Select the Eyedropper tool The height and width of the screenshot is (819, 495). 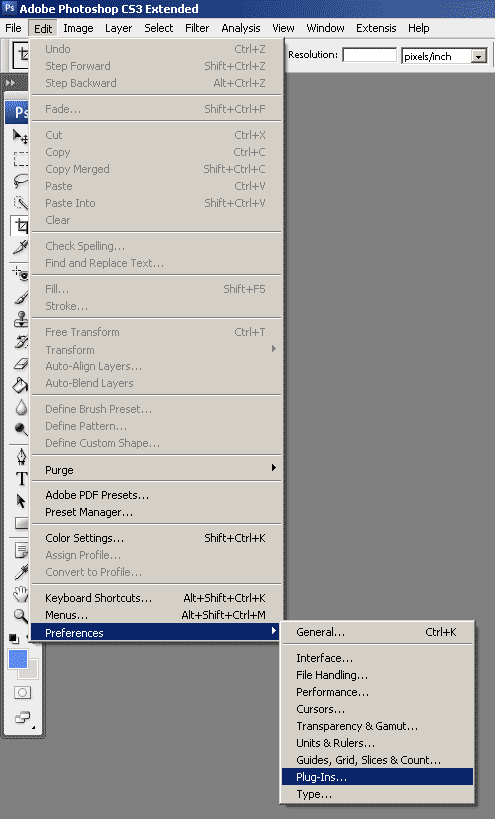[20, 572]
